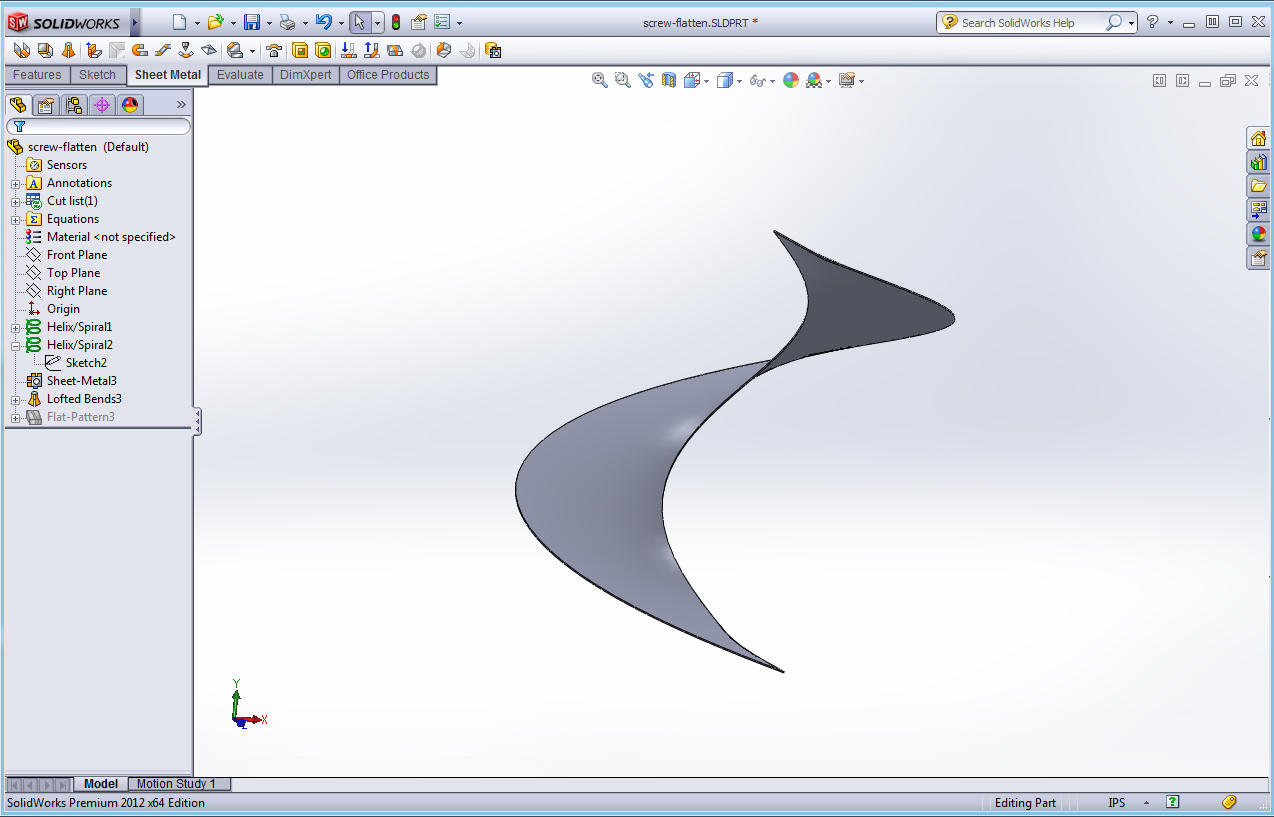This screenshot has width=1274, height=817.
Task: Open SolidWorks Resources home icon
Action: [1258, 138]
